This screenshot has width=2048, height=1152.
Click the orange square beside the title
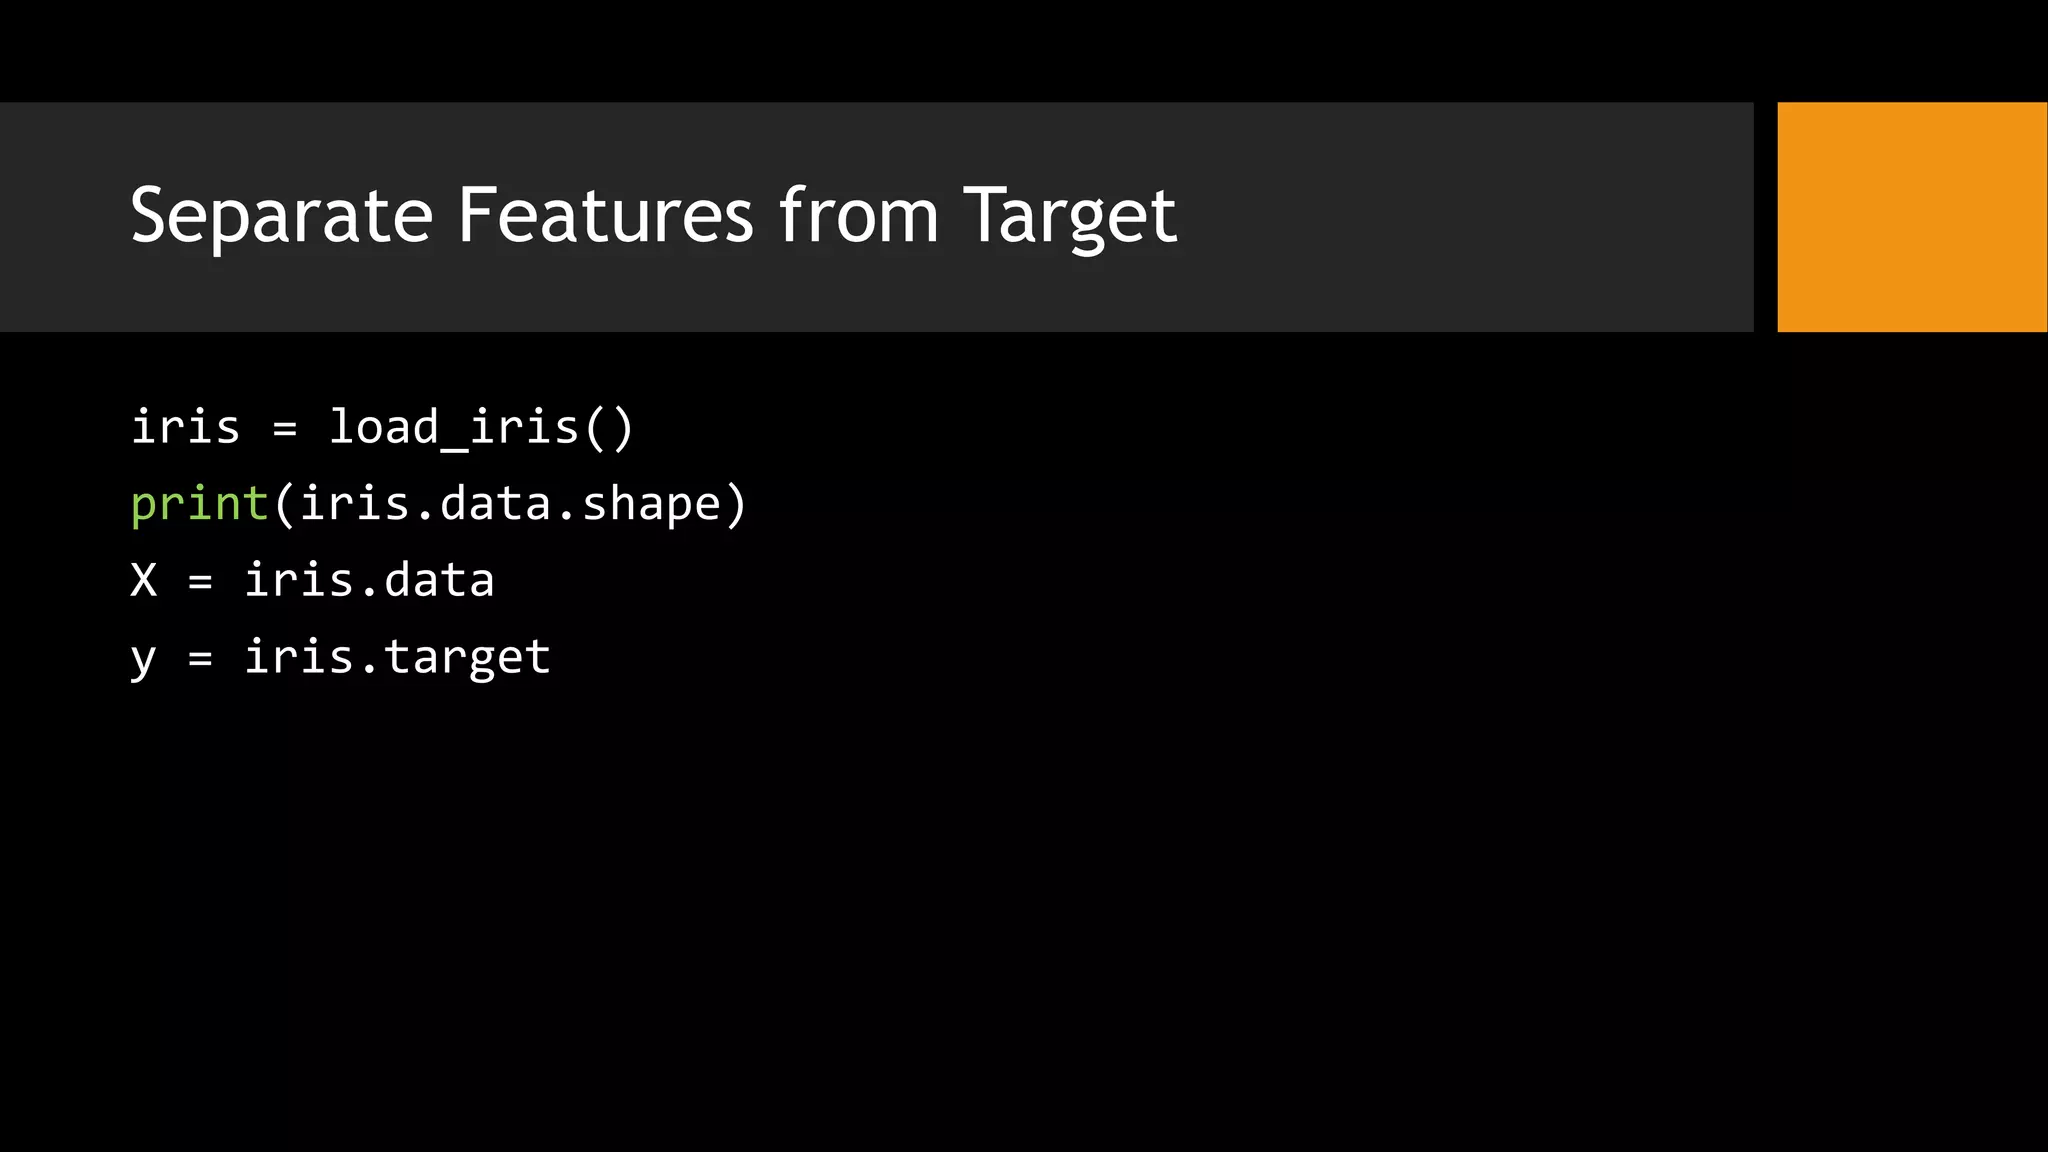point(1912,217)
